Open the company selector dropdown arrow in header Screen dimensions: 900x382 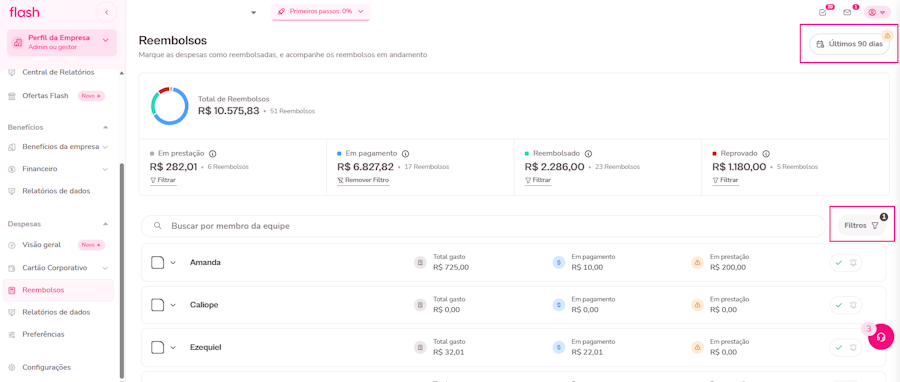point(253,13)
